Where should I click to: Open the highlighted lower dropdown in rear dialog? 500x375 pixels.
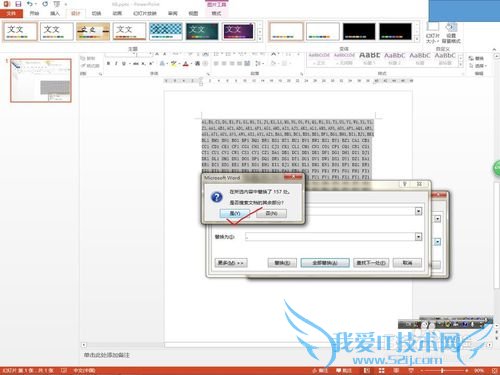437,242
